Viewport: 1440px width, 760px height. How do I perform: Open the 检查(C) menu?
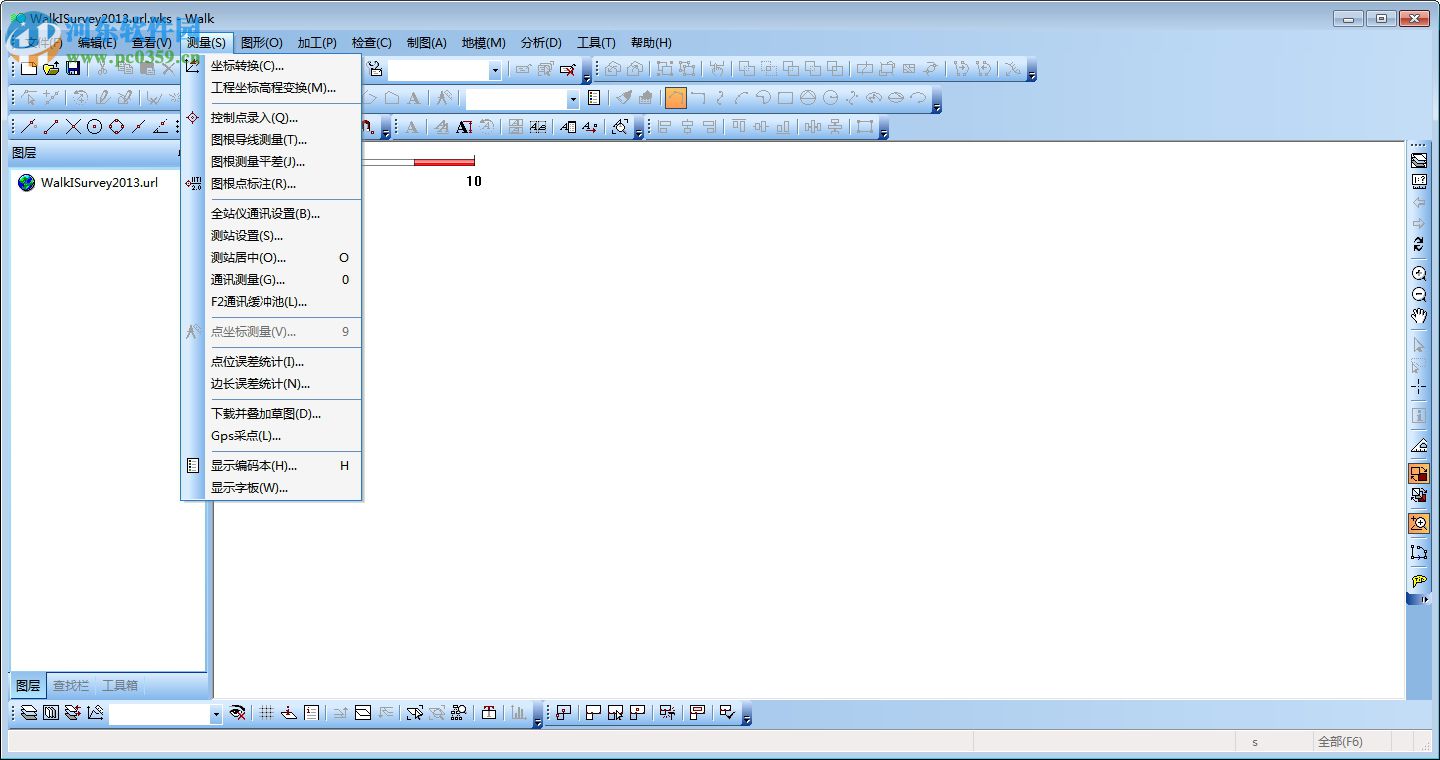click(x=371, y=43)
